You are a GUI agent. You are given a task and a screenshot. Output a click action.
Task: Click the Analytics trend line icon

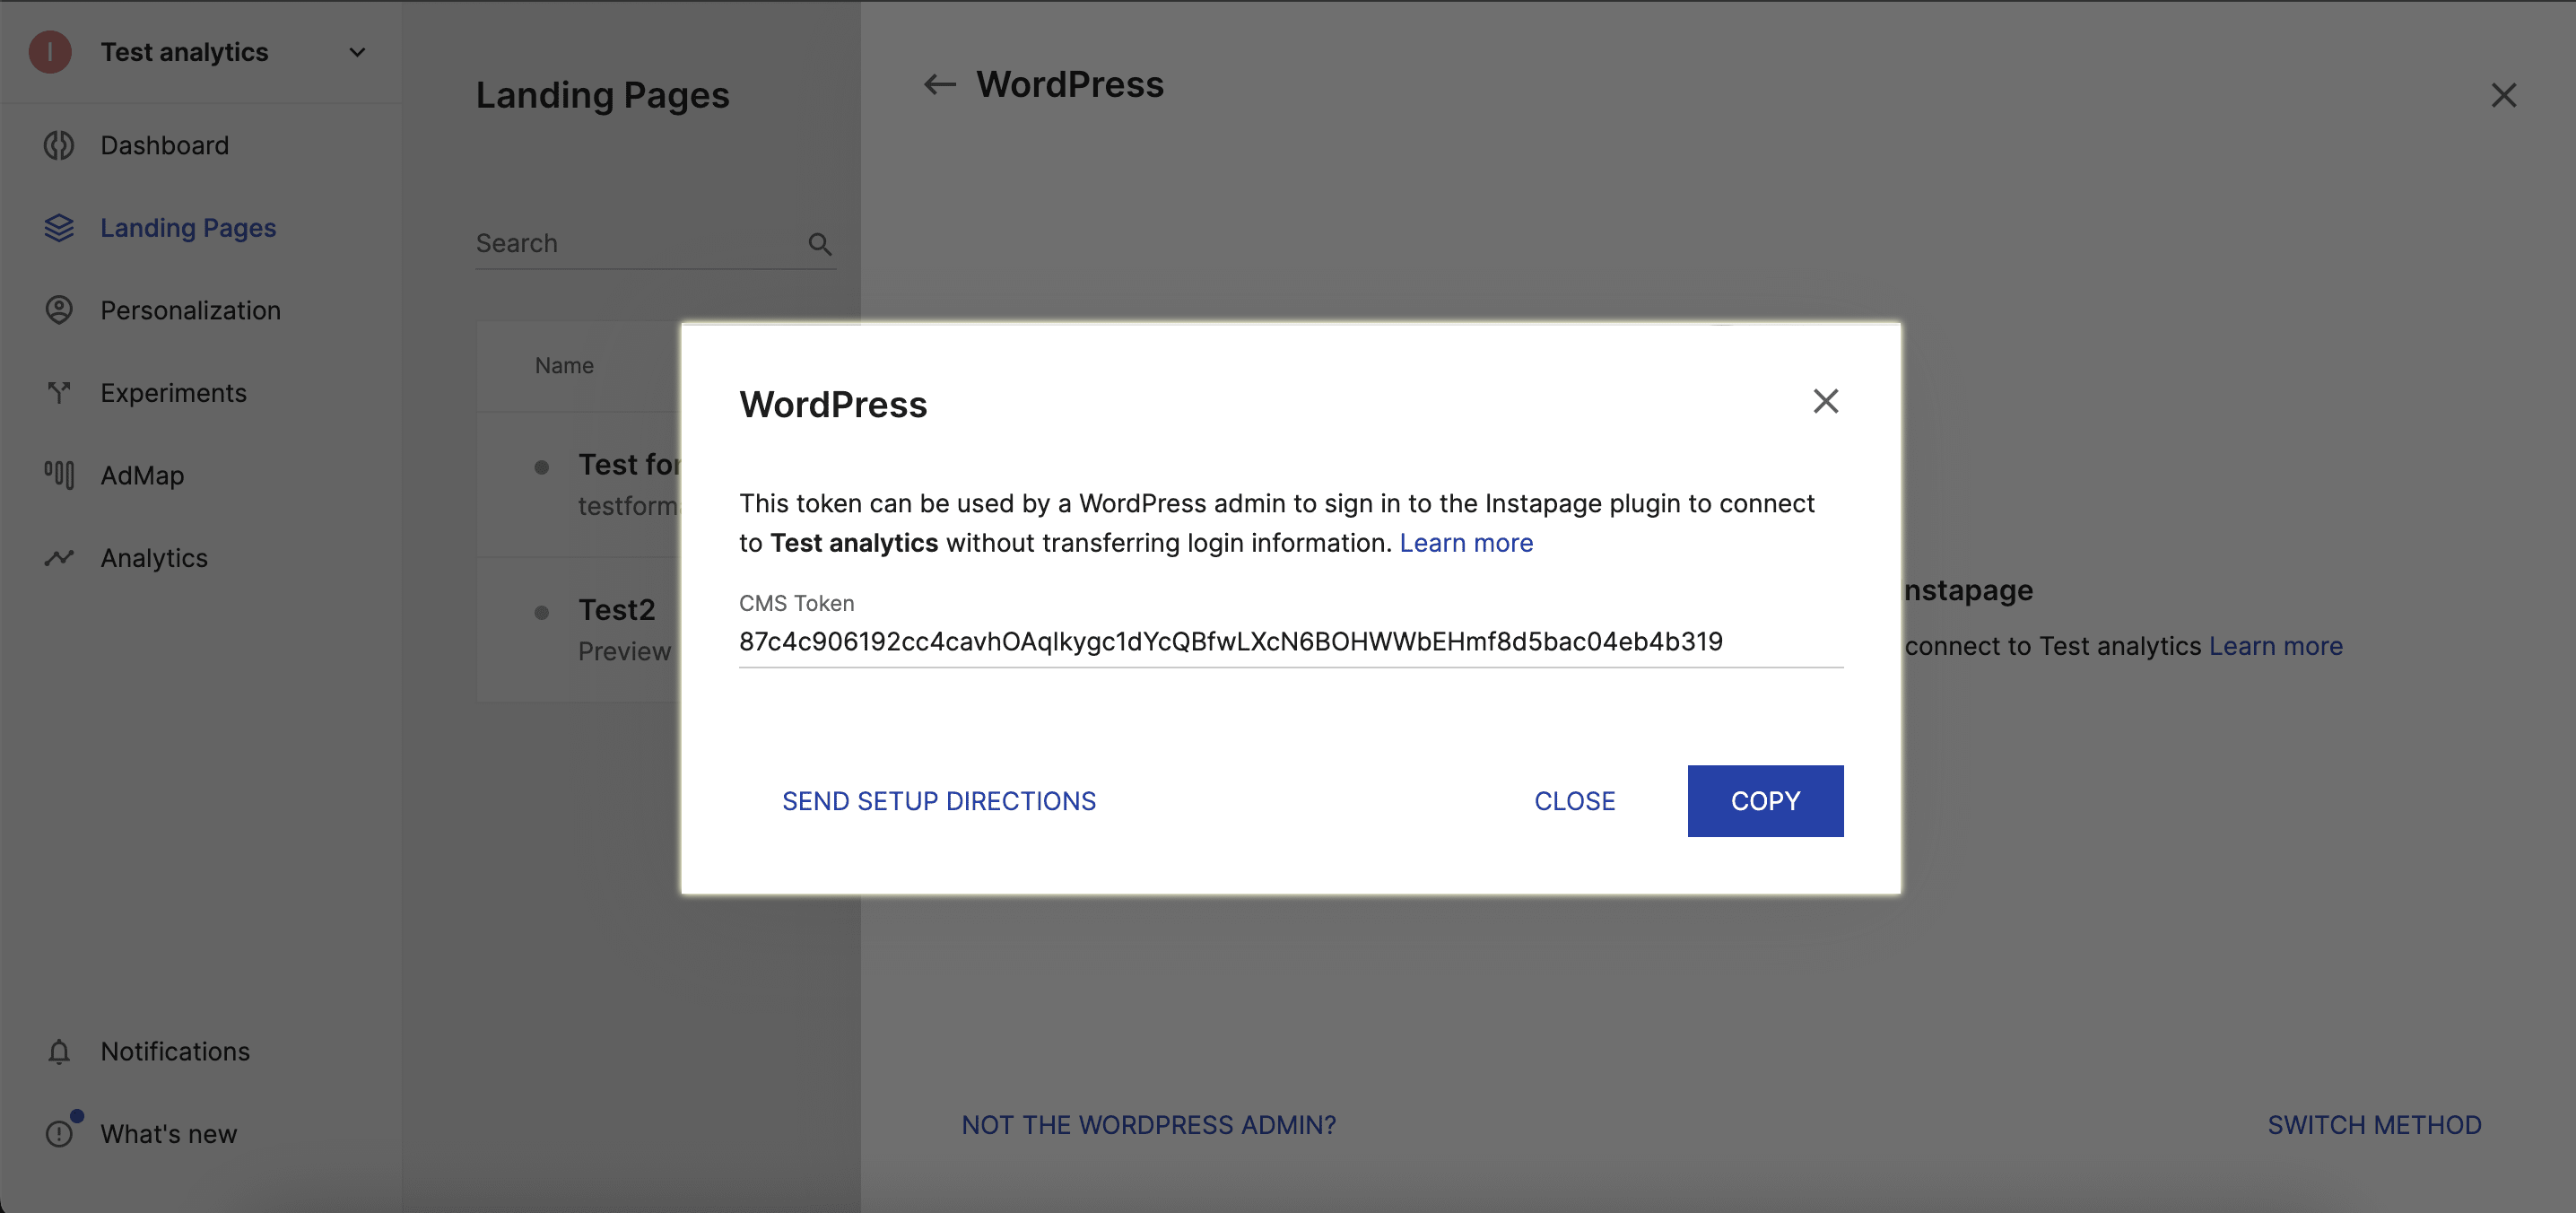(x=59, y=558)
